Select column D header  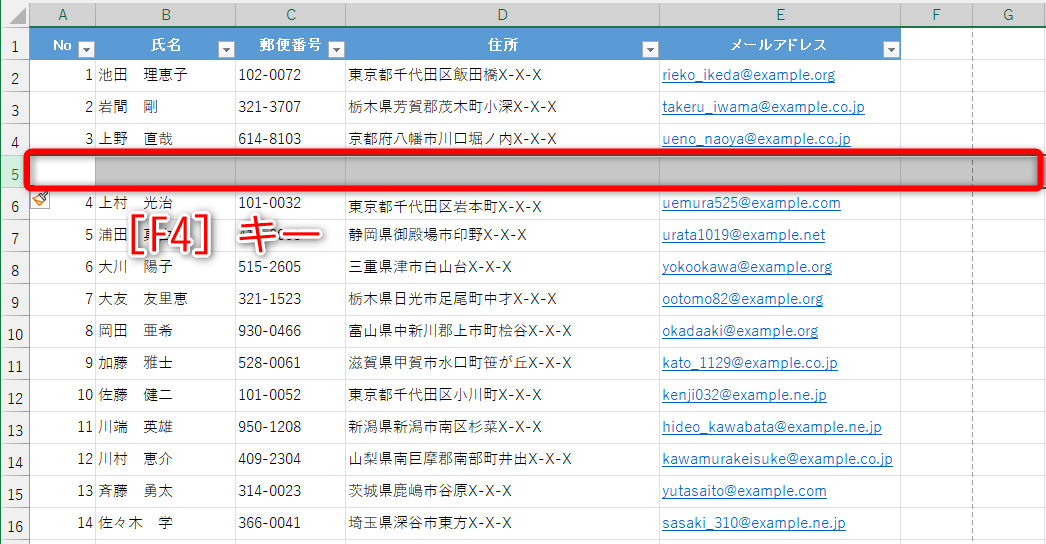502,15
